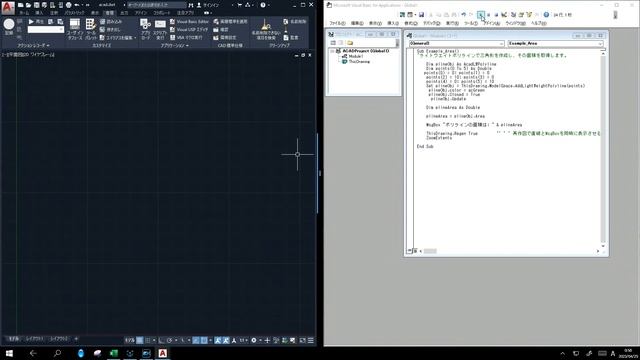
Task: Open workspace switching gear menu
Action: click(x=255, y=340)
